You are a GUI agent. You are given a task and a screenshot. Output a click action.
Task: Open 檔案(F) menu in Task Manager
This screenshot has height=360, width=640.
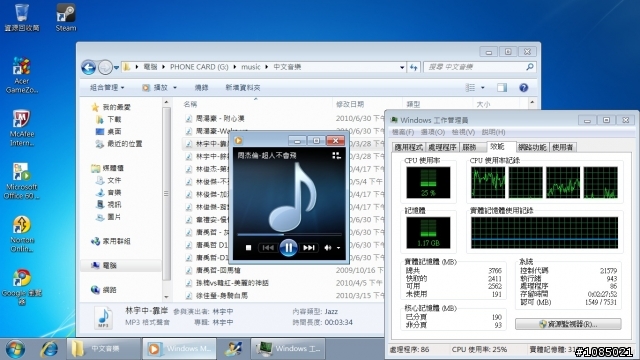(x=403, y=132)
